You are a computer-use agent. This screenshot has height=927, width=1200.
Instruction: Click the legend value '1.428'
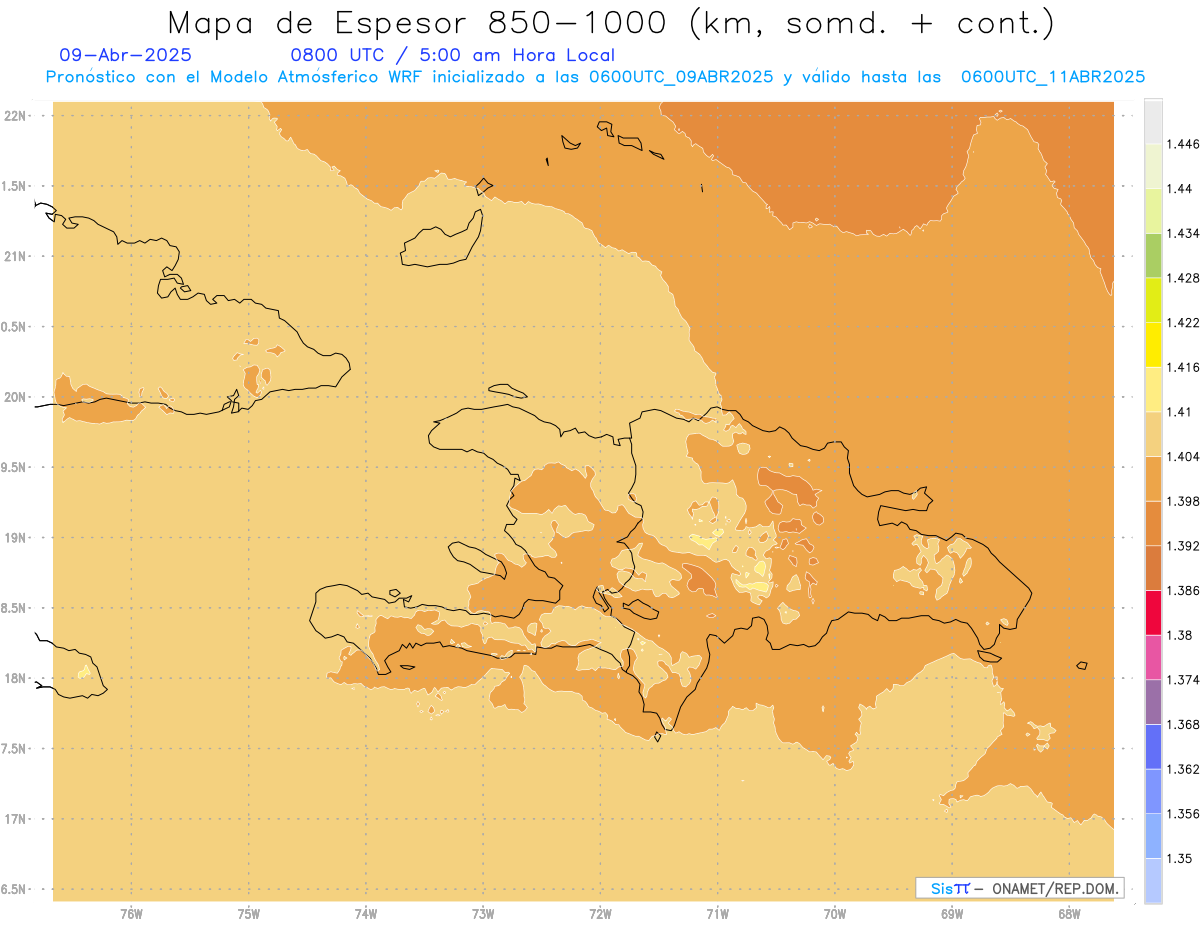[x=1183, y=278]
